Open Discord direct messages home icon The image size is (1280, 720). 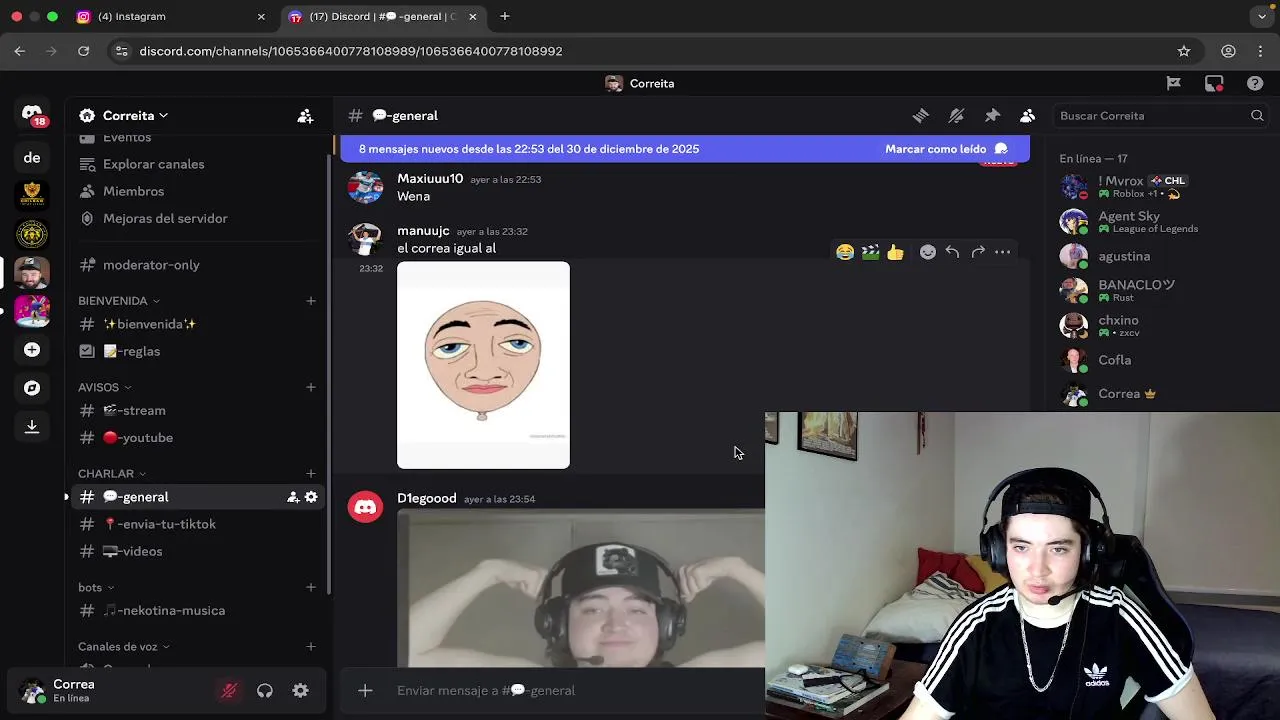pyautogui.click(x=32, y=115)
